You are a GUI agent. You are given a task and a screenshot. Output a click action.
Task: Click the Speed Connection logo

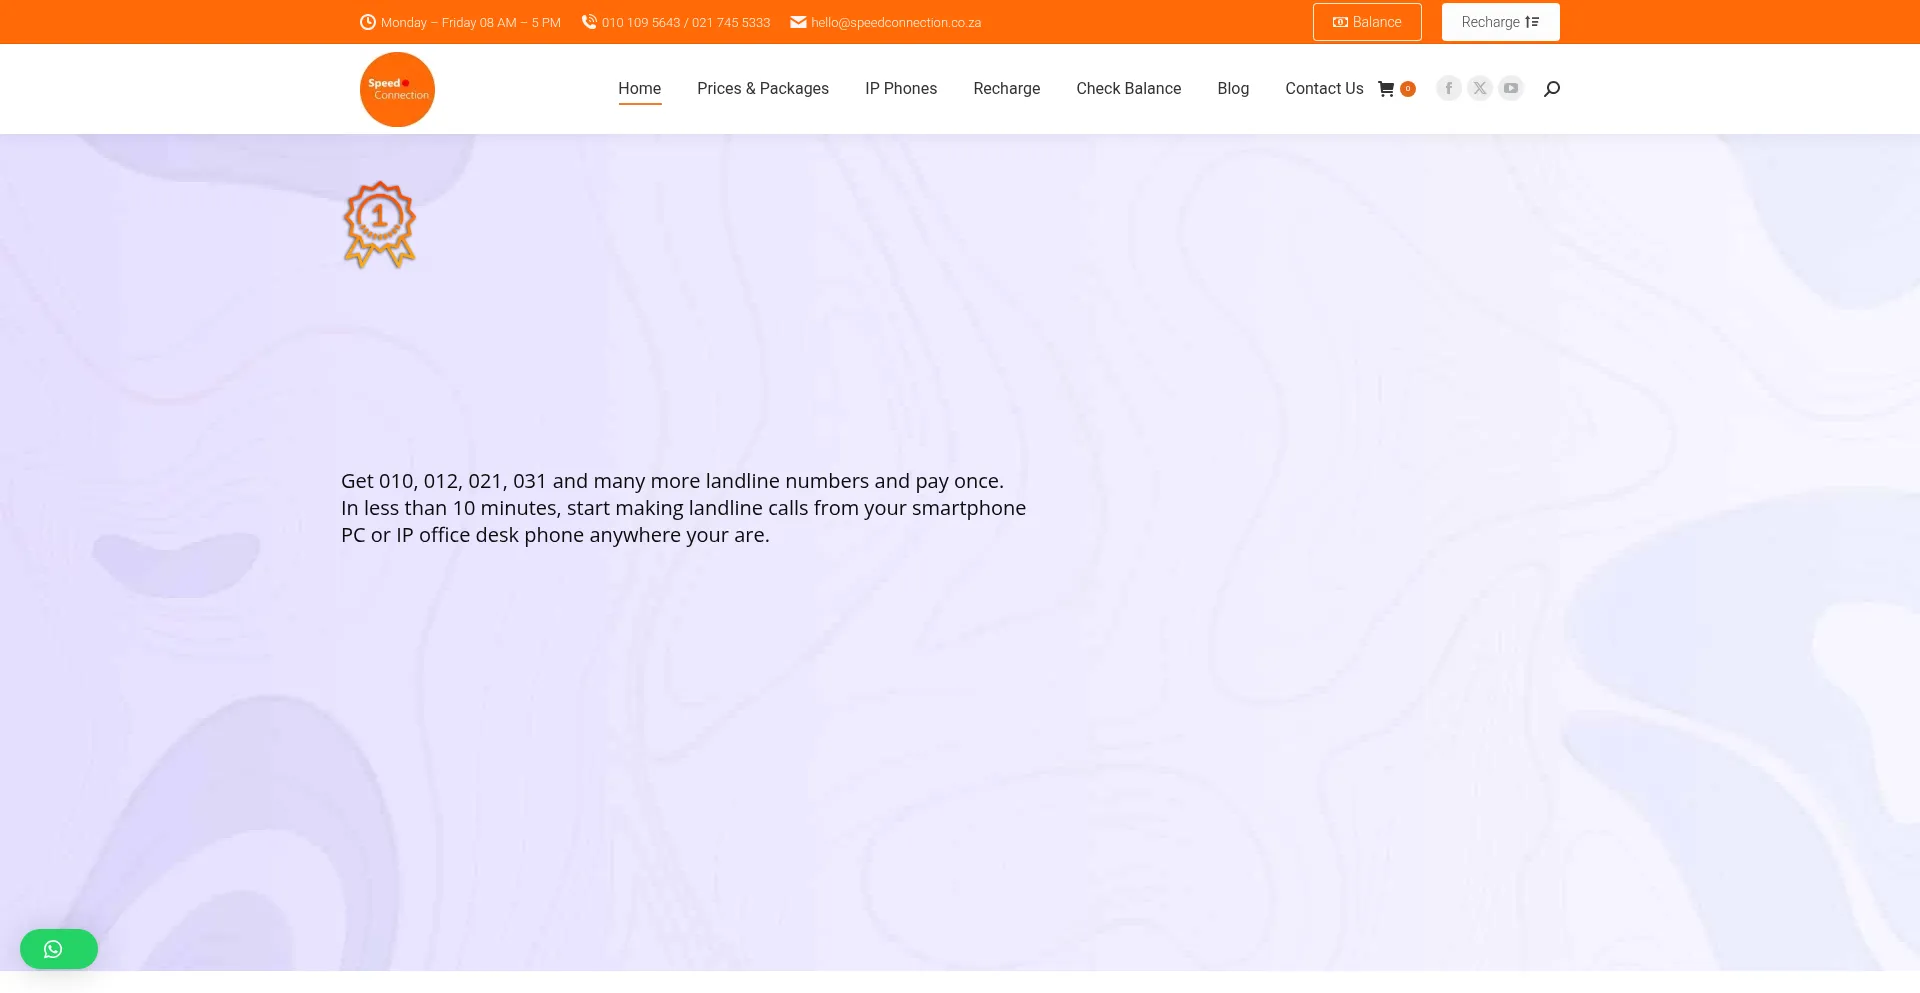click(397, 90)
